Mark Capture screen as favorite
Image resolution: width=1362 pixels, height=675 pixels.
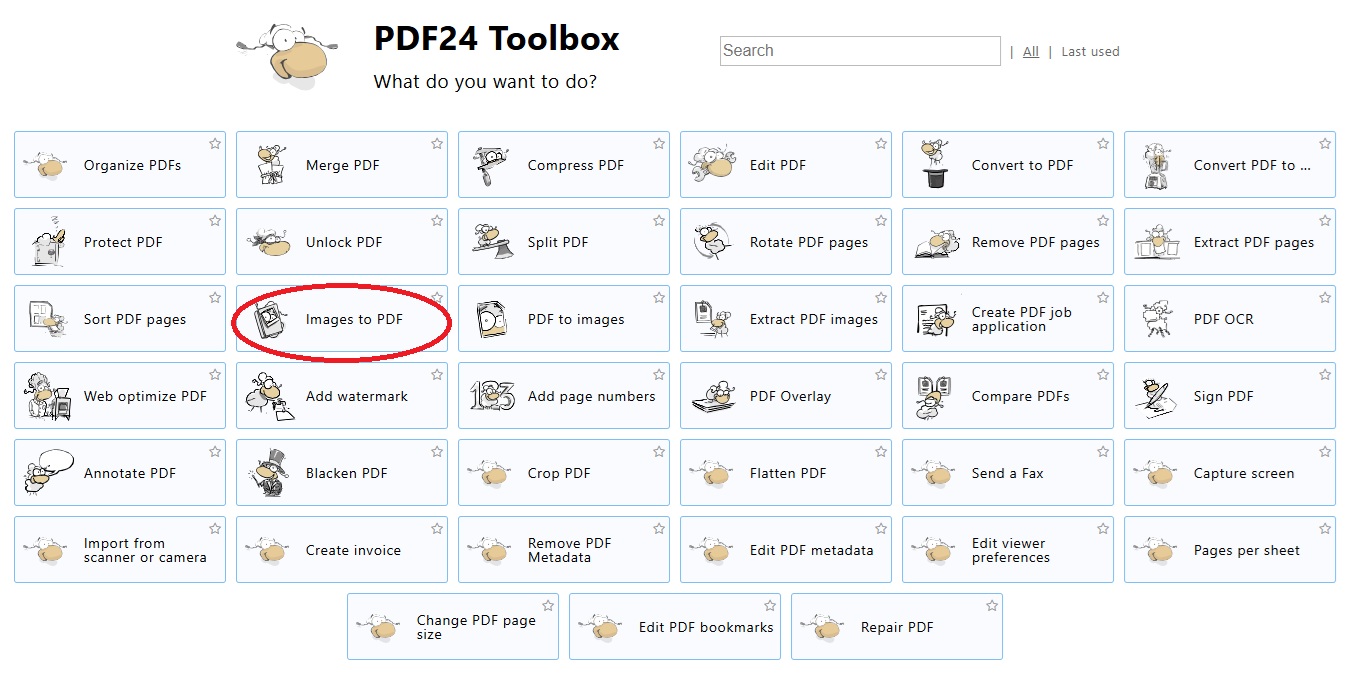(x=1325, y=452)
